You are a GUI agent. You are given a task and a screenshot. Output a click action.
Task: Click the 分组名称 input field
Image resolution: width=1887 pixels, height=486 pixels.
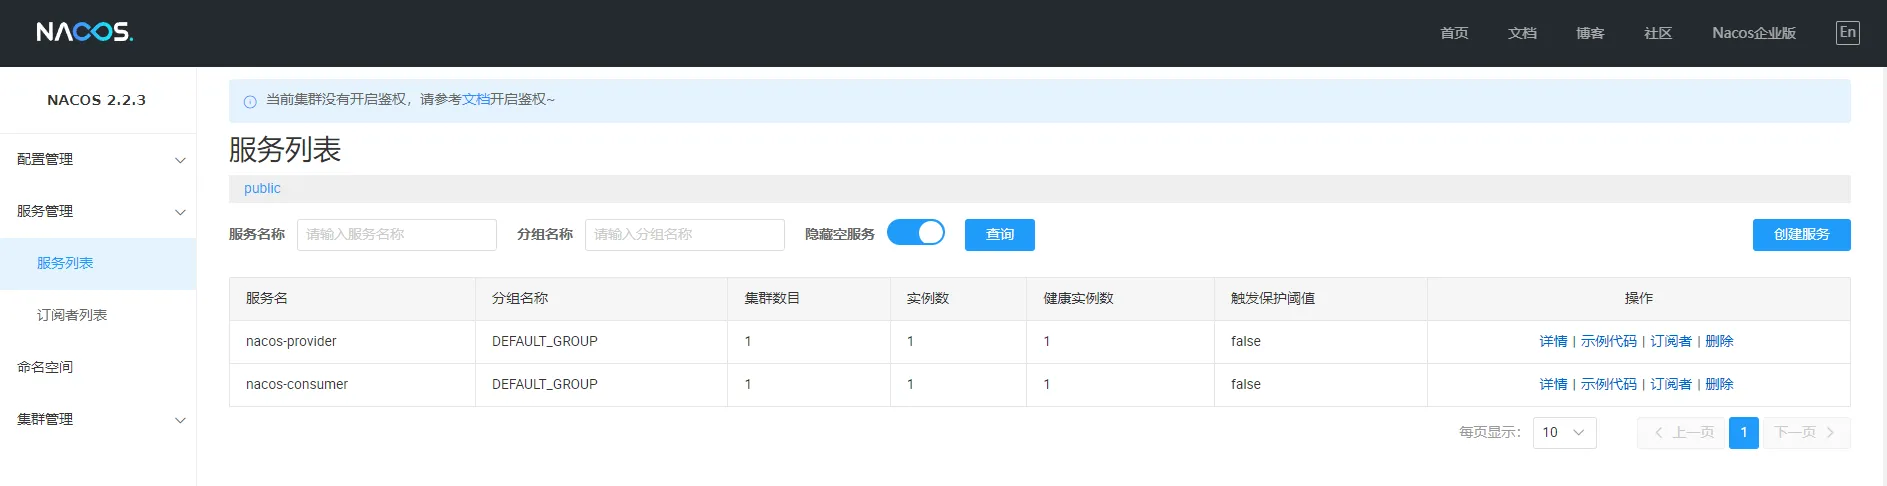point(684,235)
